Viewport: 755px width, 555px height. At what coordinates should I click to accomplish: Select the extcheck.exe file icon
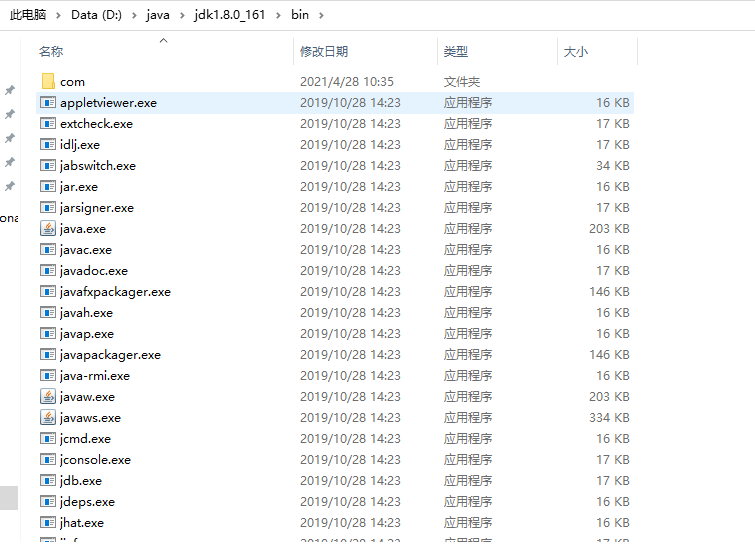[48, 124]
